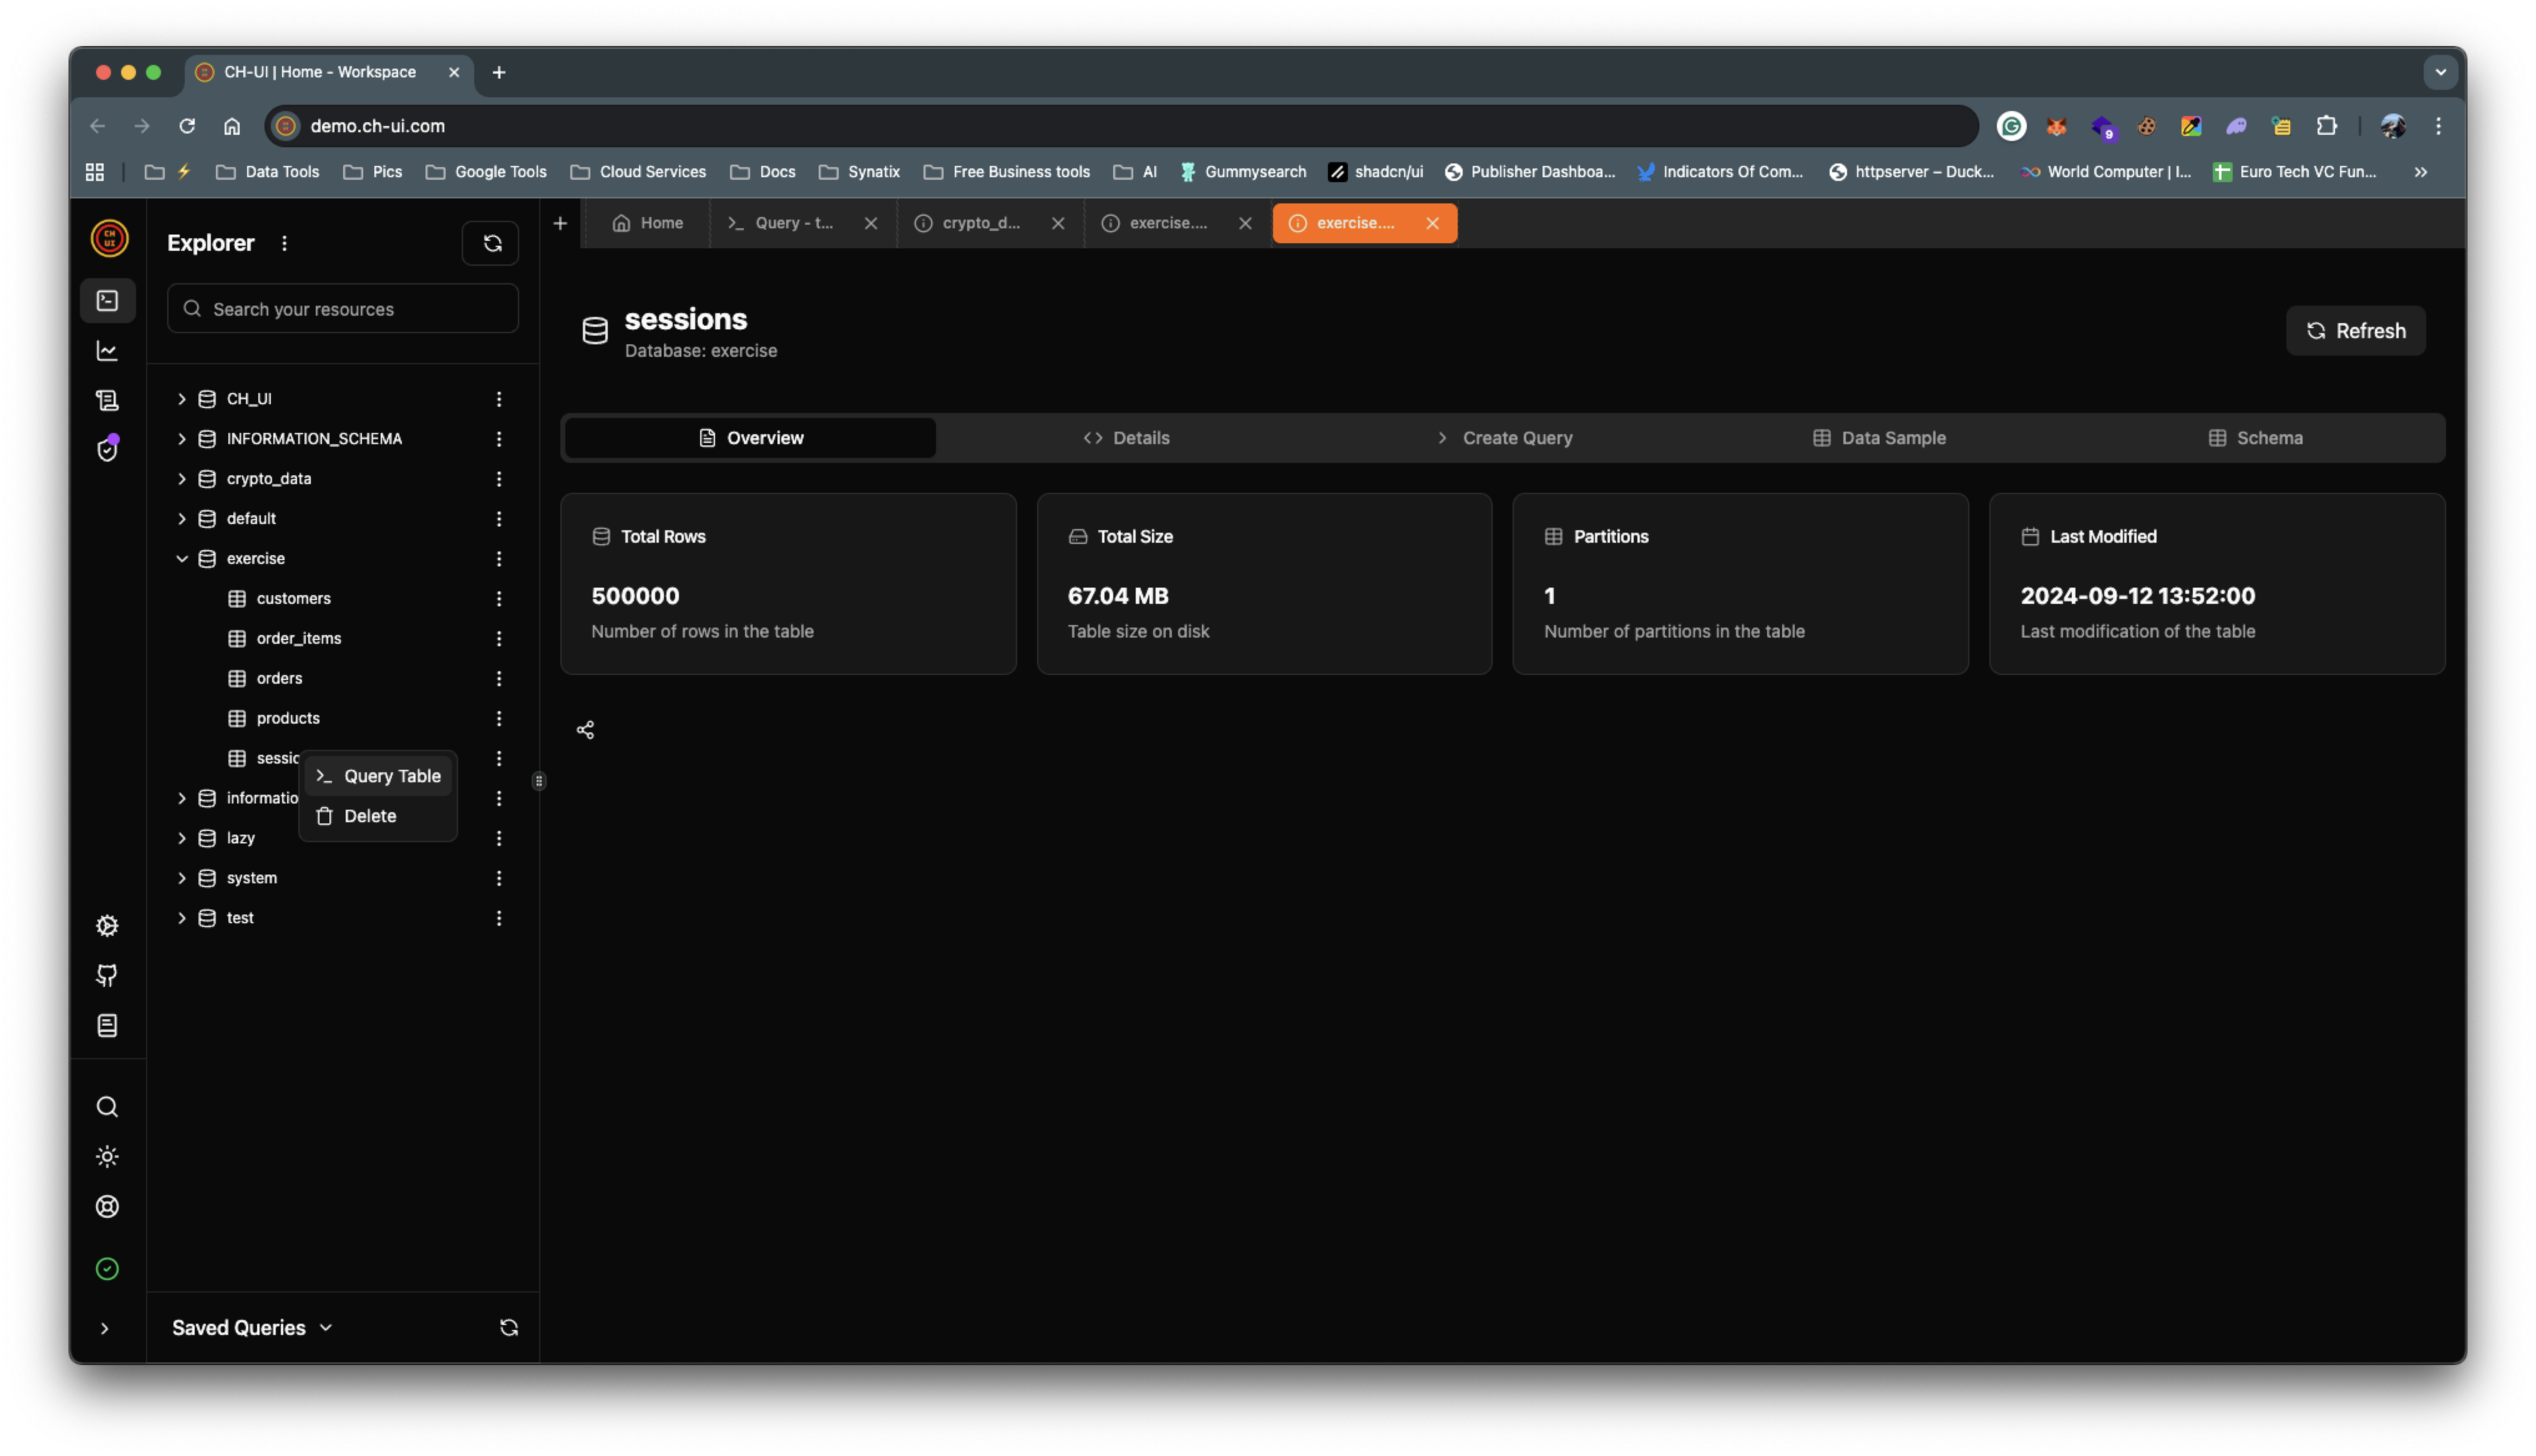
Task: Open options menu for crypto_data database
Action: point(499,479)
